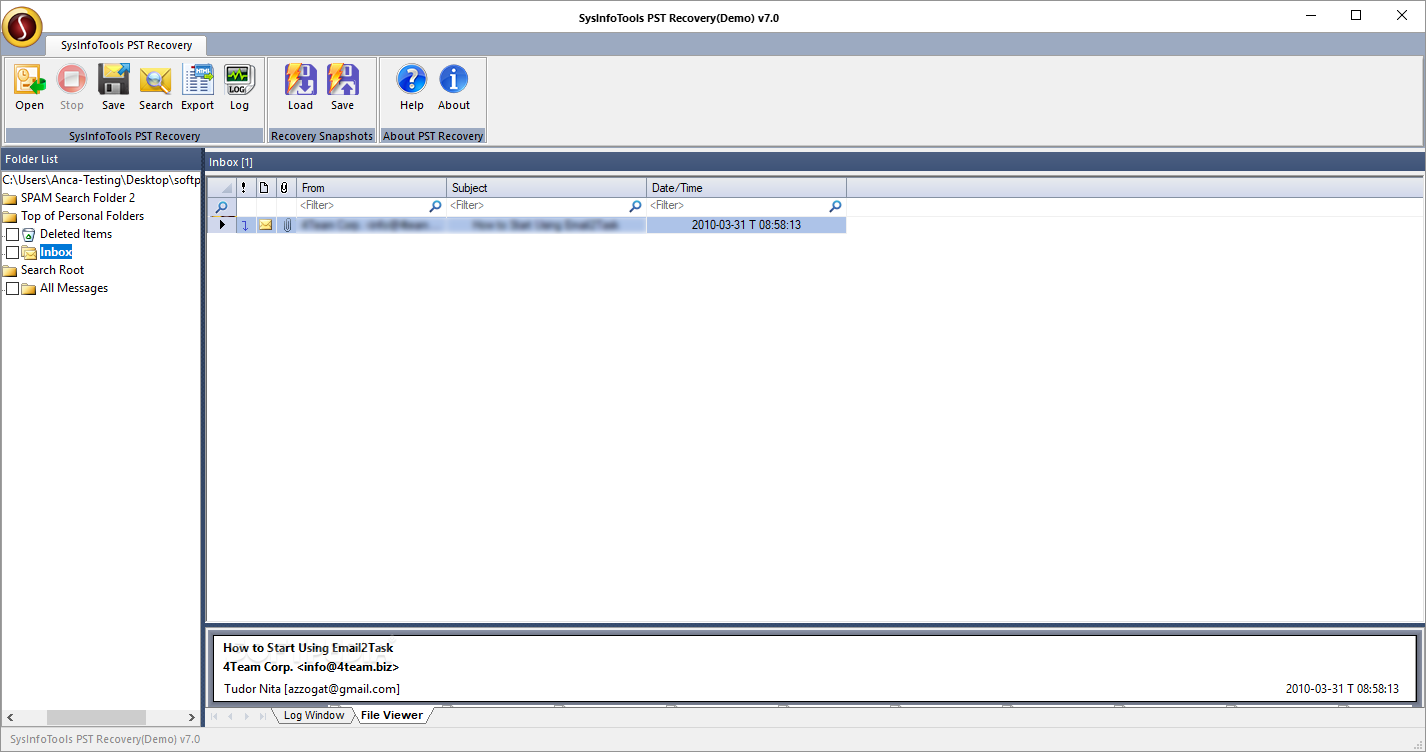Click recipient 'Tudor Nita [azzogat@gmail.com]'

(x=311, y=689)
